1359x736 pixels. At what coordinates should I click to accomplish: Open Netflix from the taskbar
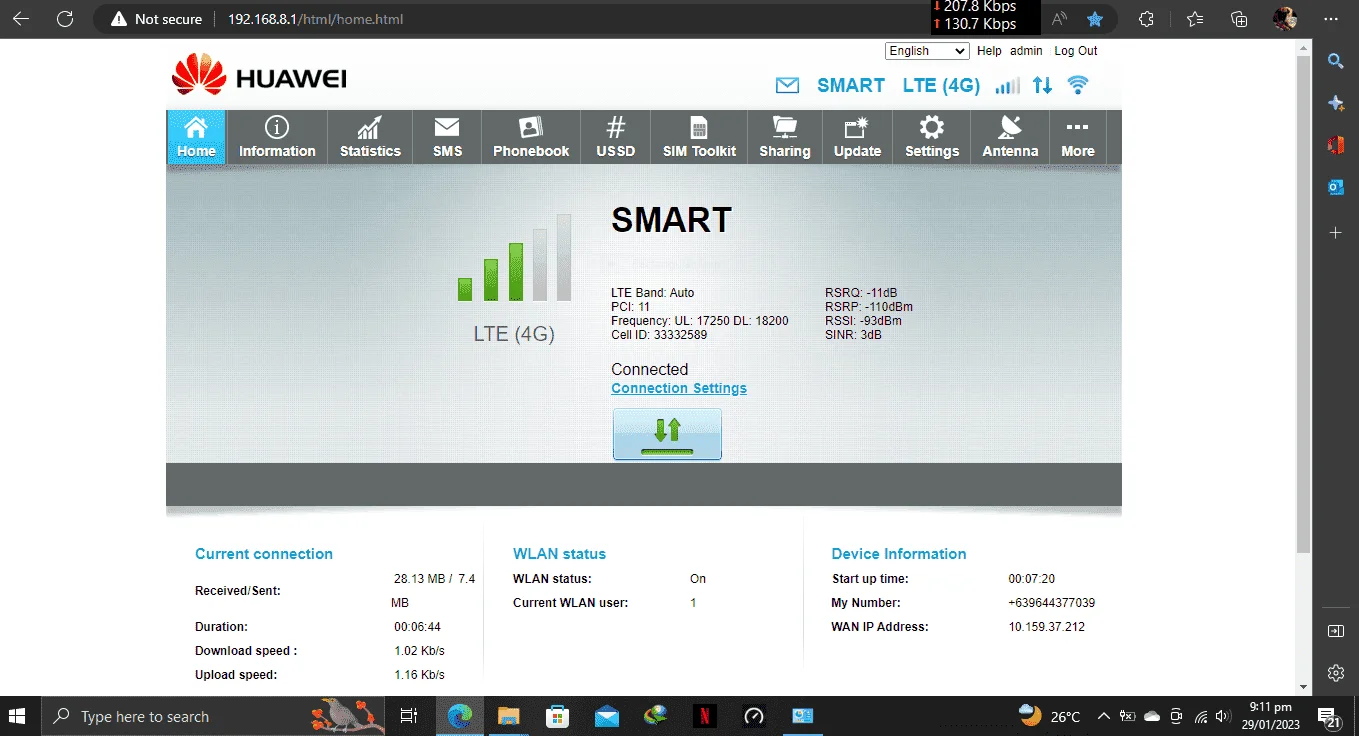pyautogui.click(x=705, y=716)
